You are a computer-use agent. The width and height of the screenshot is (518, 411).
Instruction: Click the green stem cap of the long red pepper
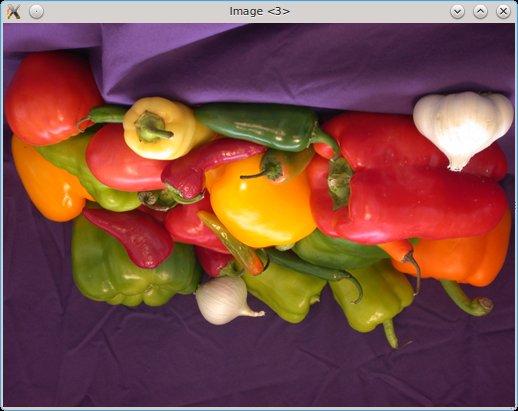click(340, 183)
